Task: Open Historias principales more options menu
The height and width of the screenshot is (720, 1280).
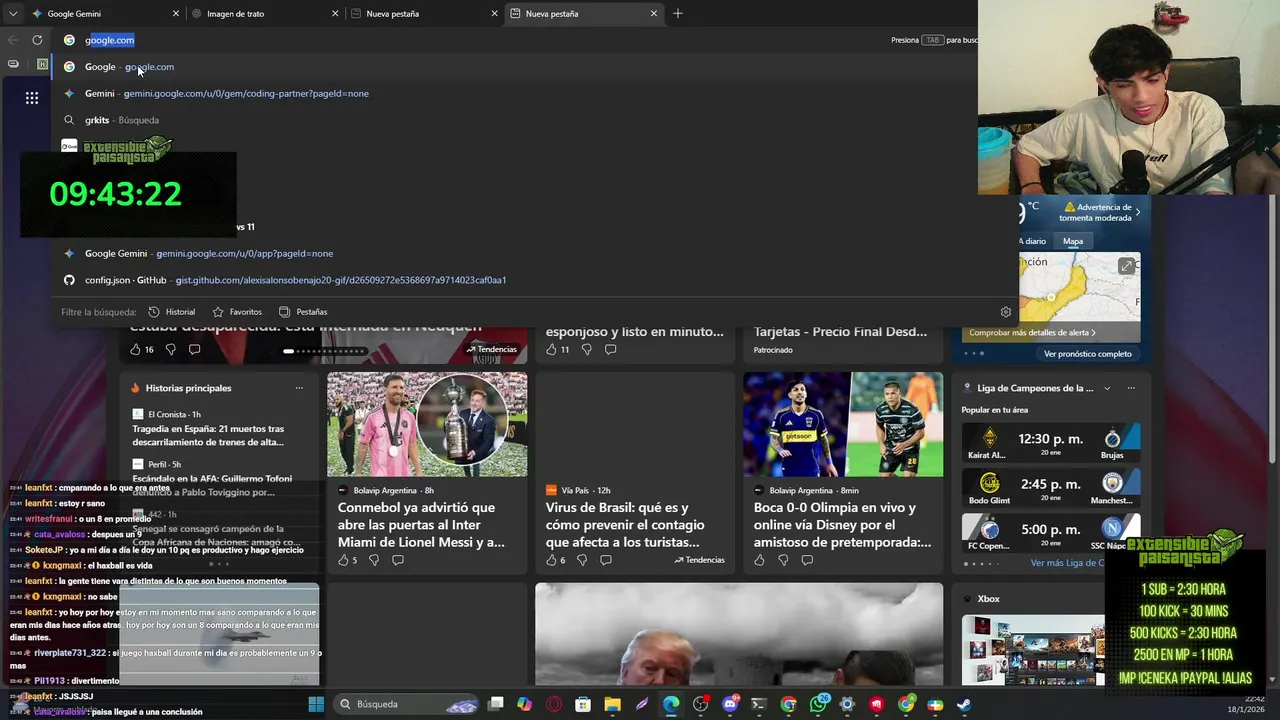Action: 299,388
